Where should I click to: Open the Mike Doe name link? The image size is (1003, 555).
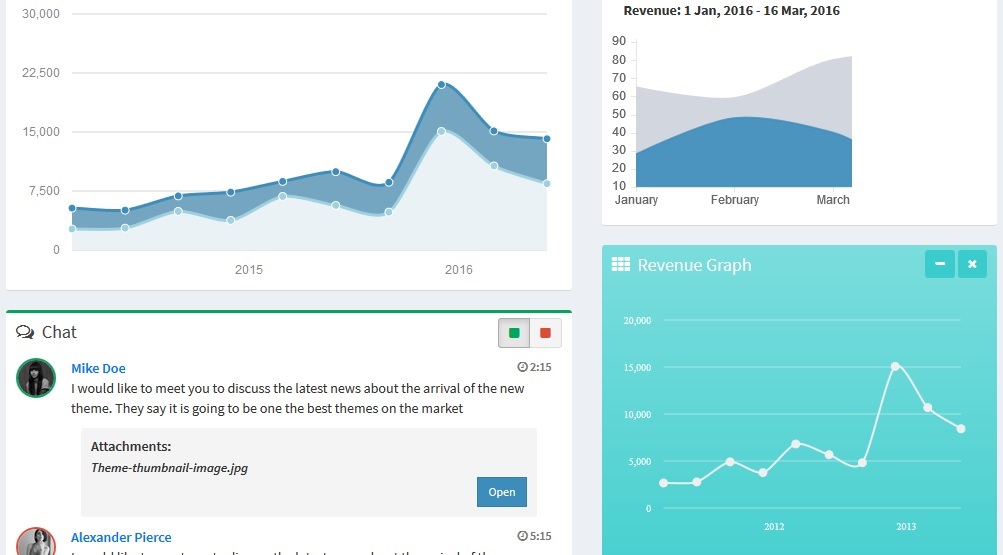98,368
